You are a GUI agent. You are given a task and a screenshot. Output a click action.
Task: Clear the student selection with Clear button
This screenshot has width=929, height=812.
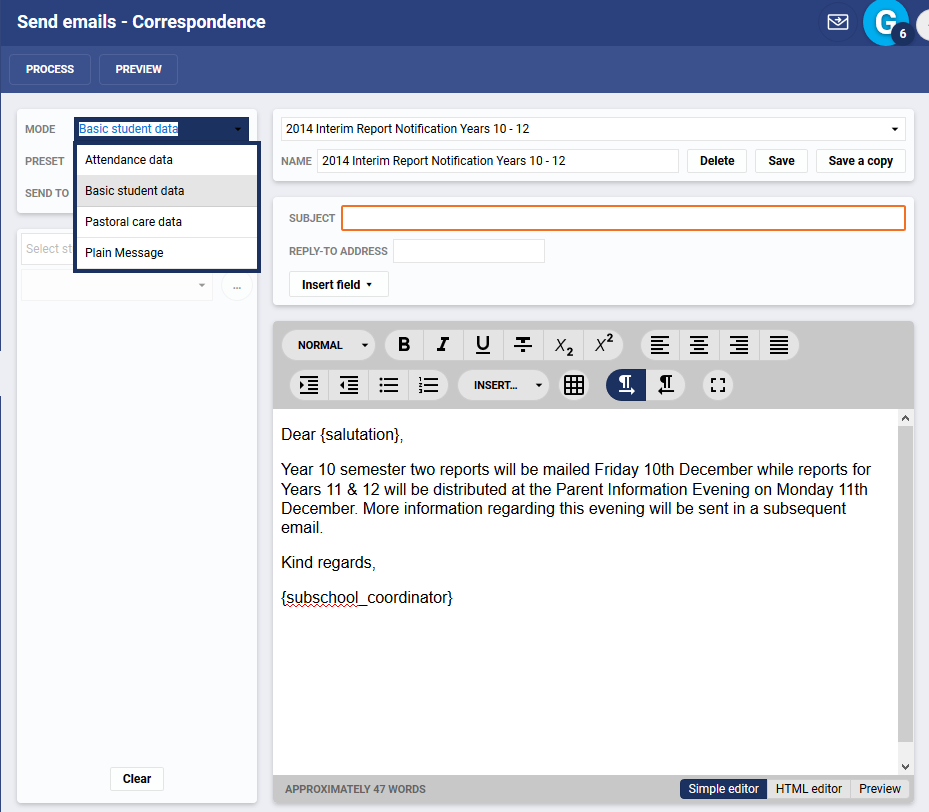coord(136,779)
